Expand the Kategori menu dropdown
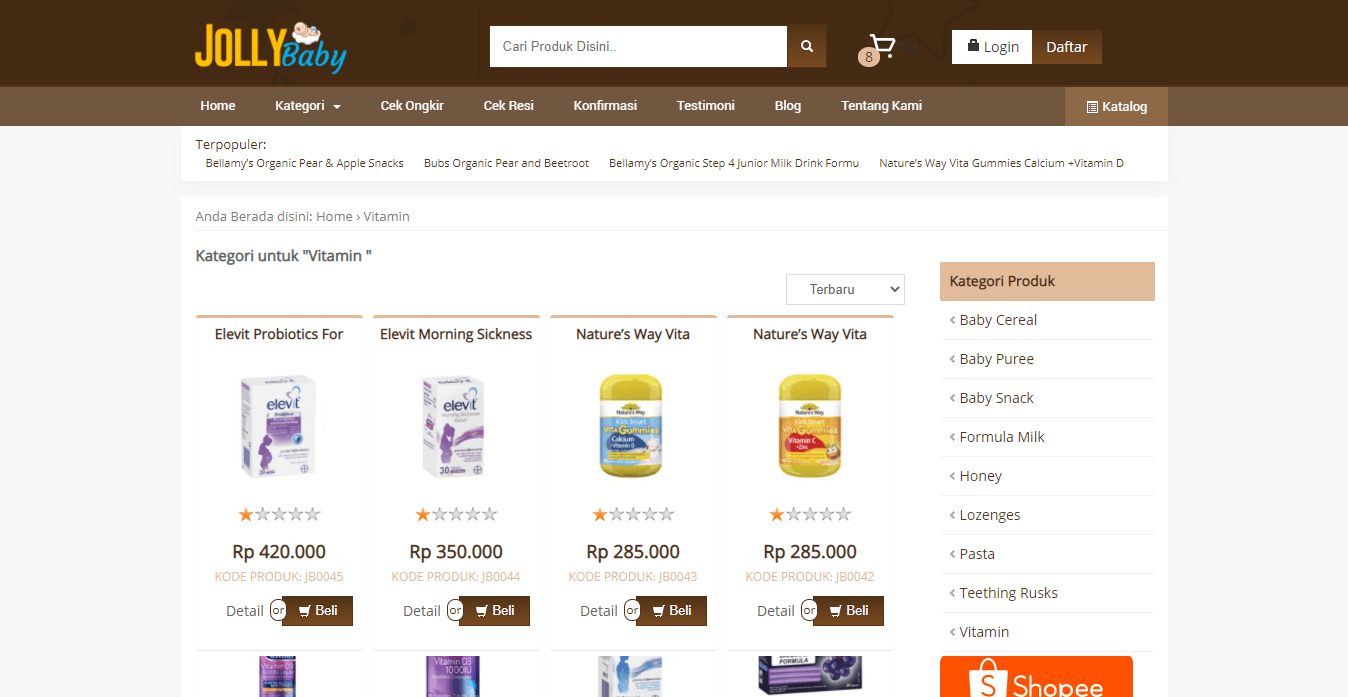 click(x=308, y=106)
